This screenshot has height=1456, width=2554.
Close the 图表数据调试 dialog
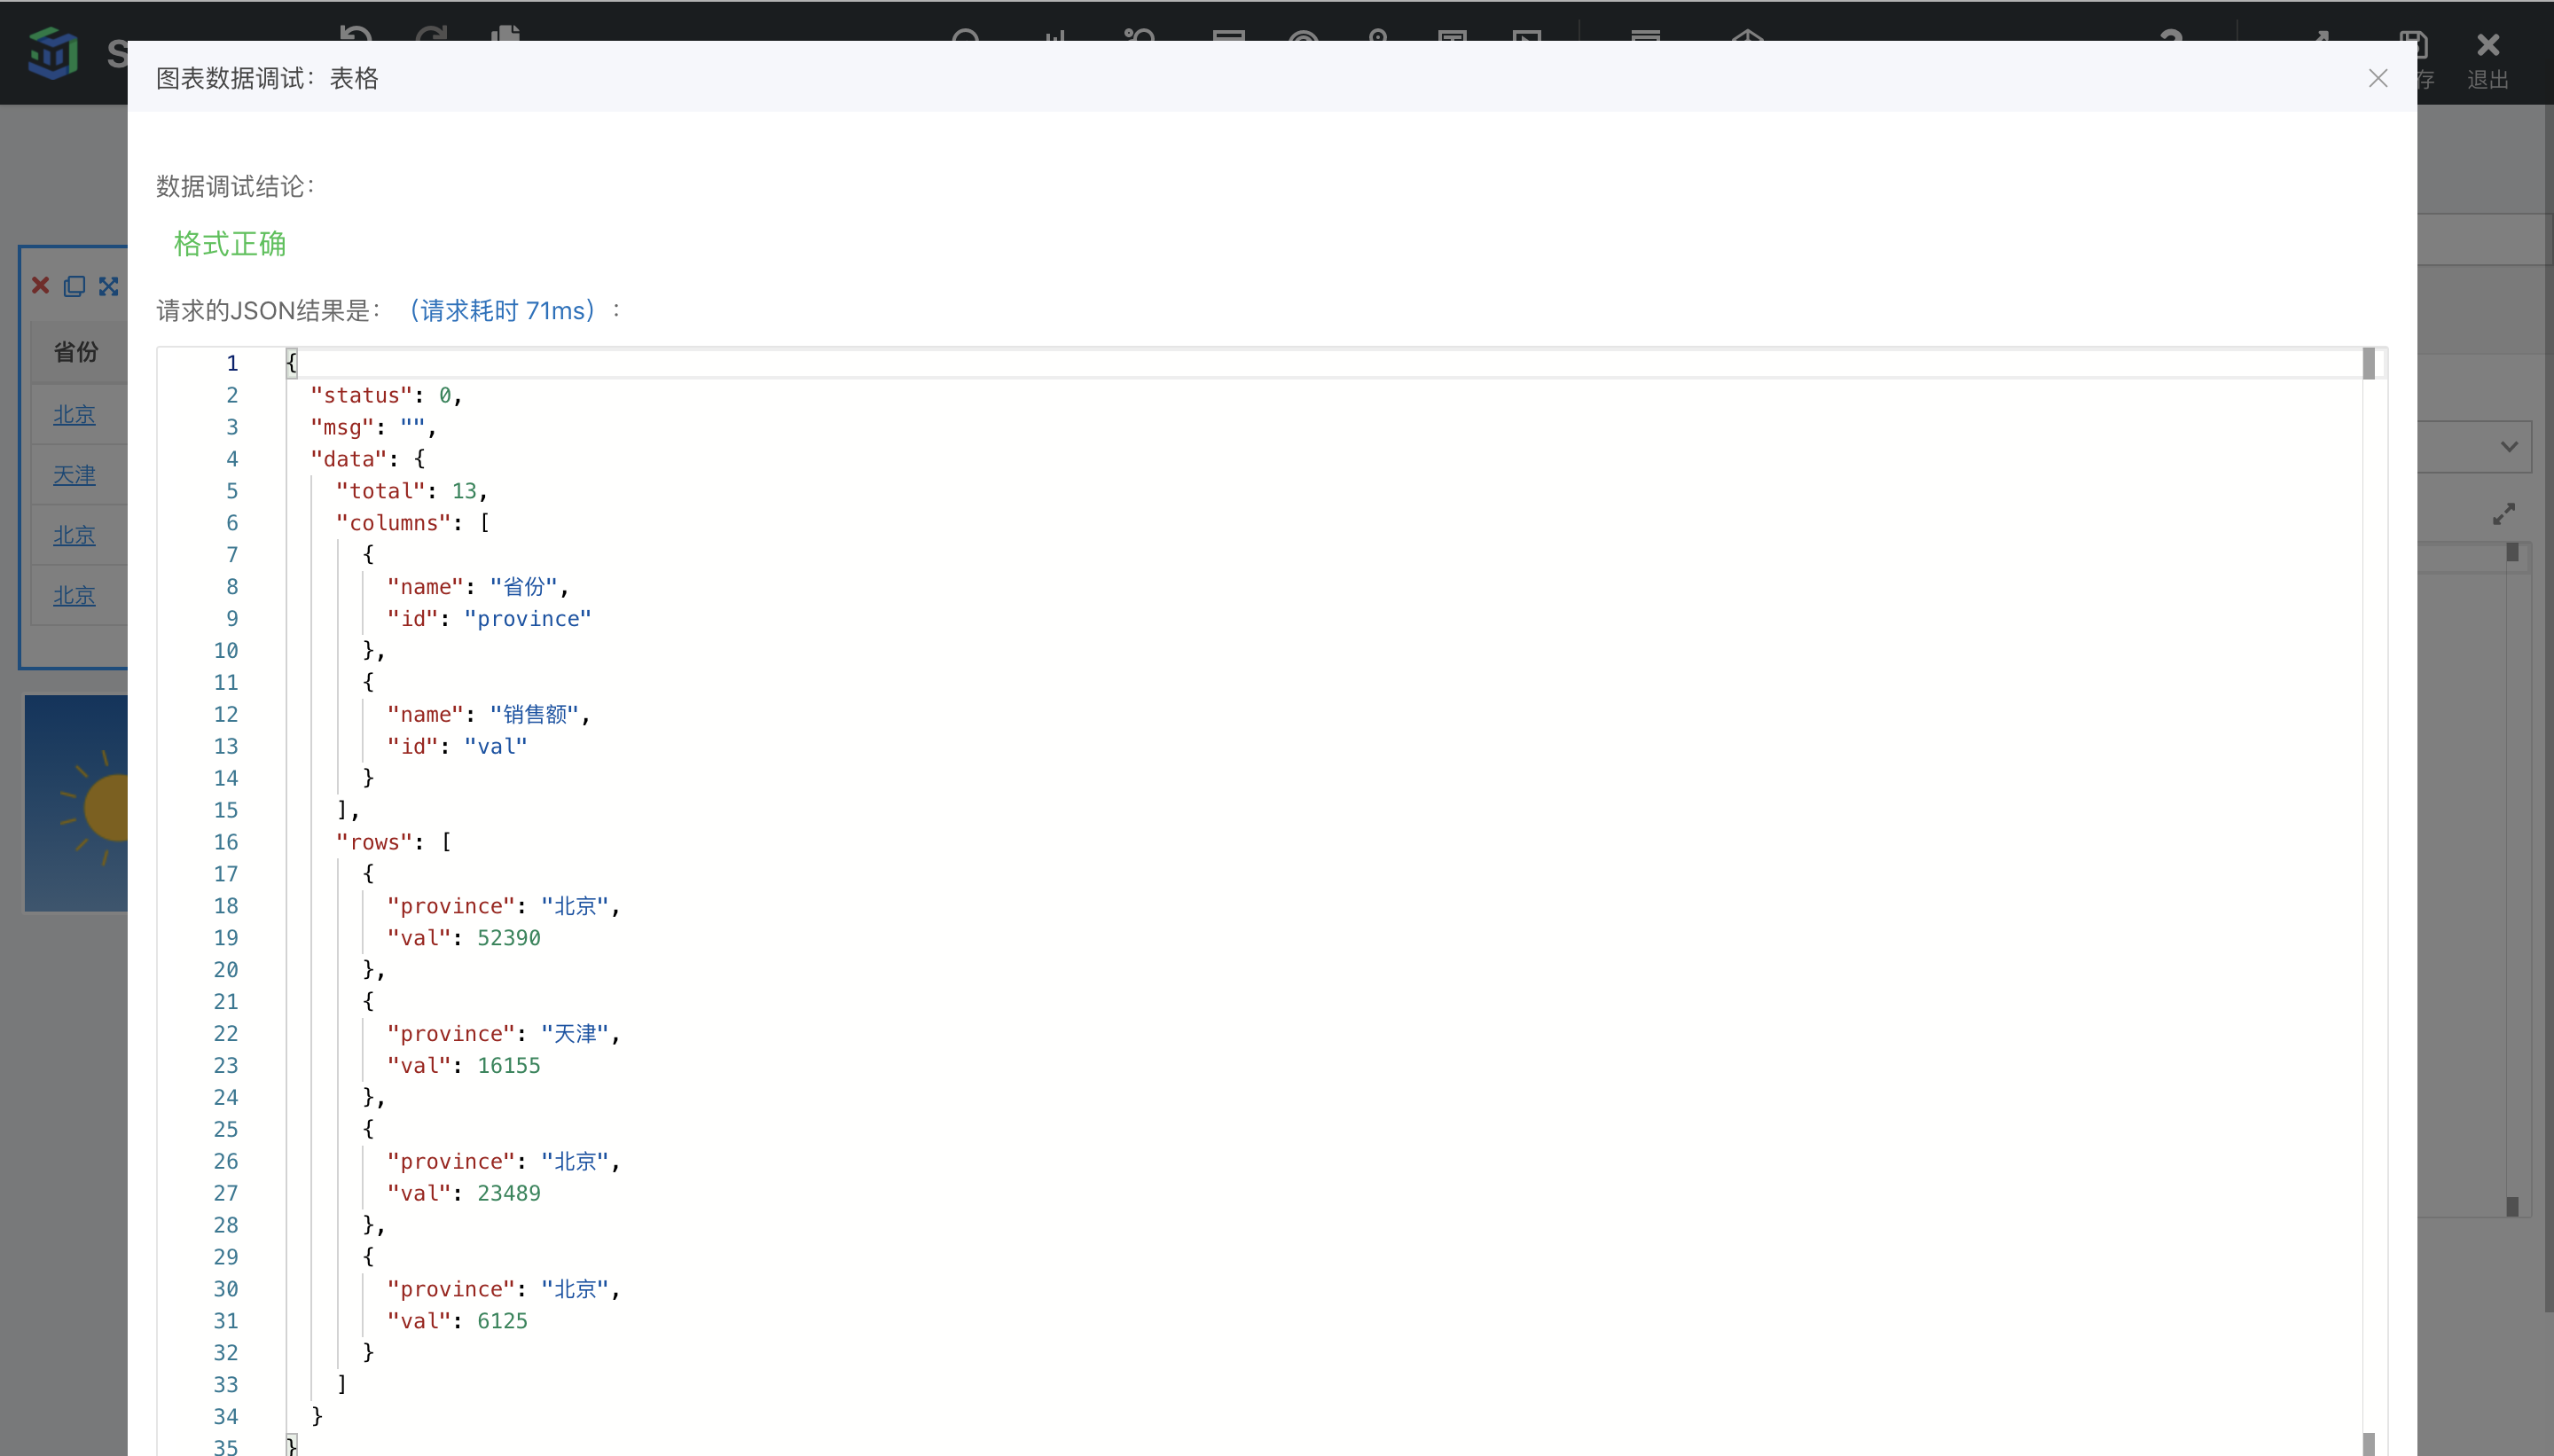[2377, 78]
